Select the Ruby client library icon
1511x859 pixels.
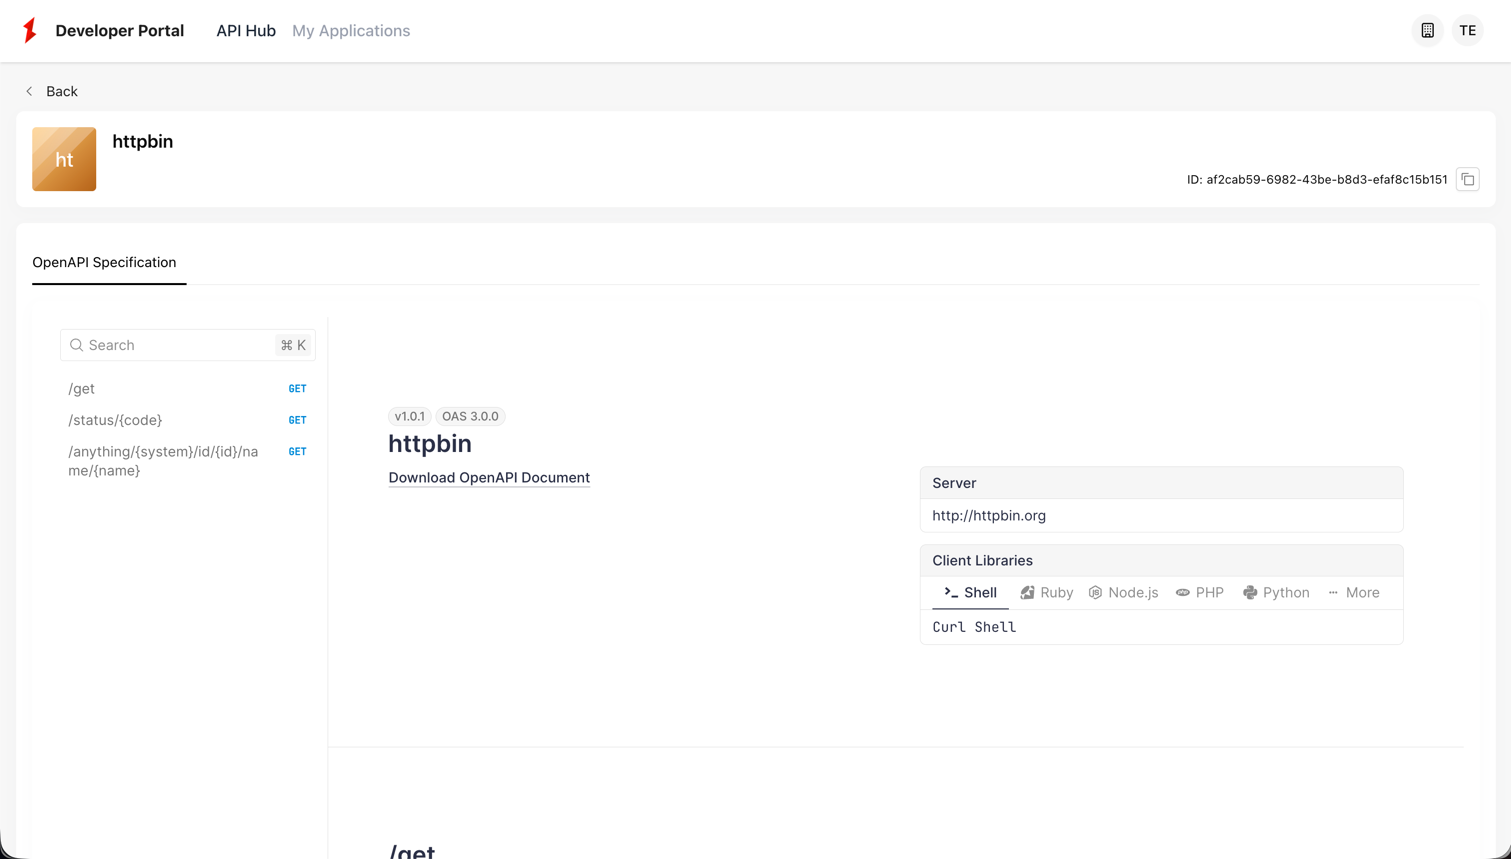pos(1028,592)
